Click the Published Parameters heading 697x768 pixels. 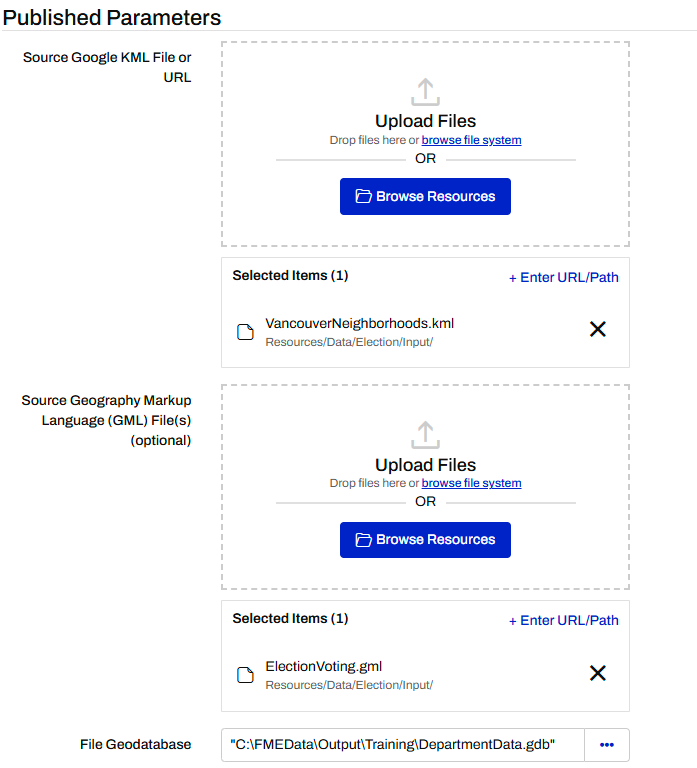(112, 17)
